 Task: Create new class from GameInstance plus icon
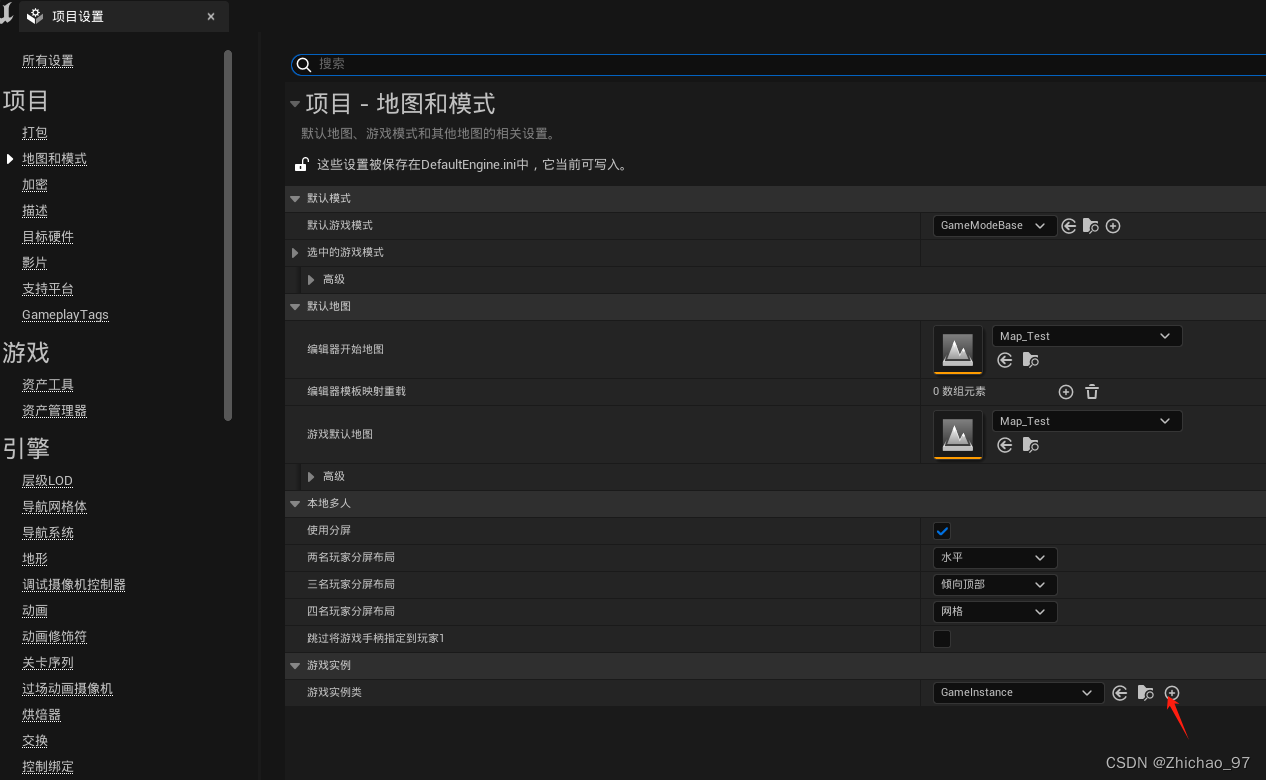pos(1171,692)
